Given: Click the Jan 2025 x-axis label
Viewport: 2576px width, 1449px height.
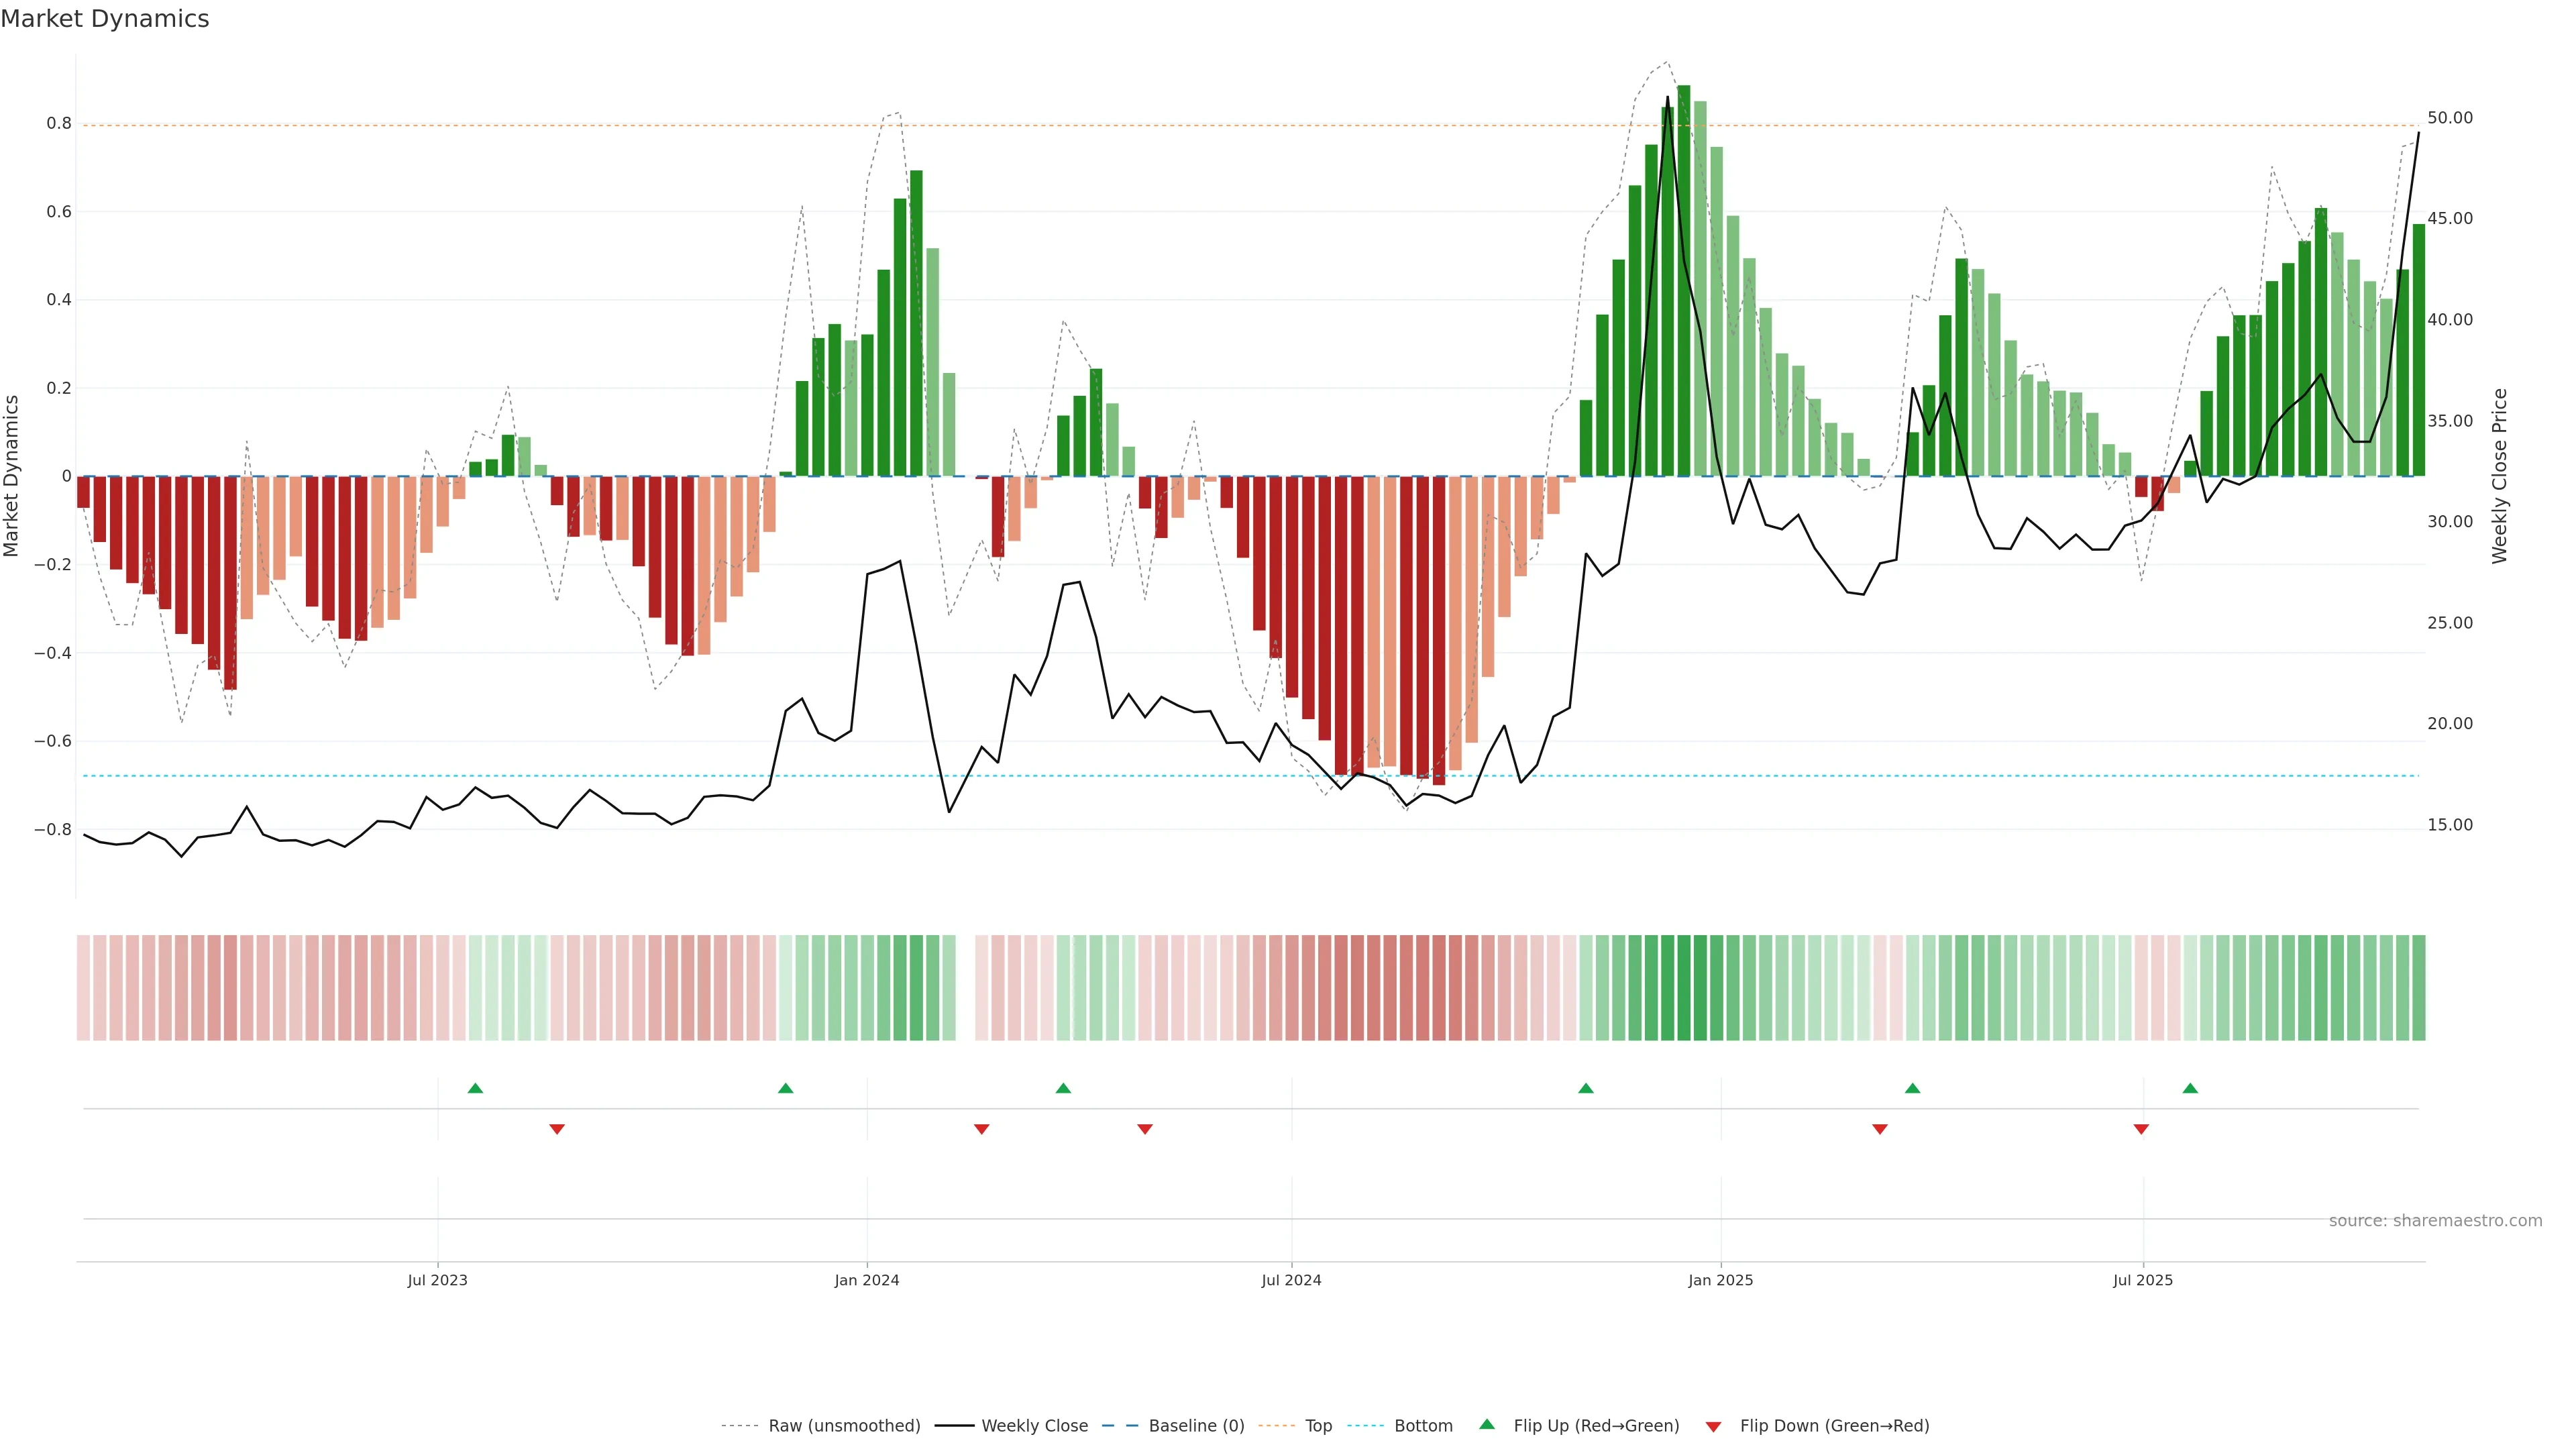Looking at the screenshot, I should point(1720,1280).
